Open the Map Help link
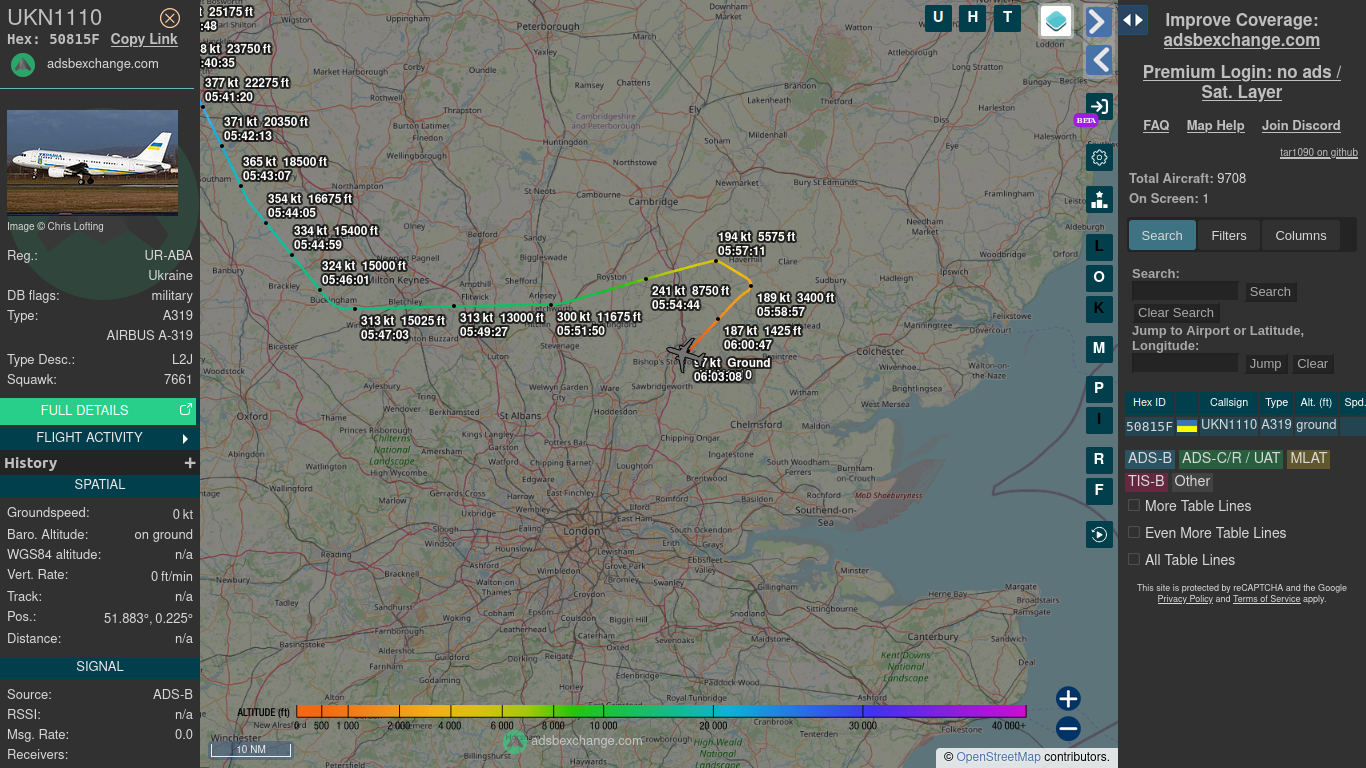The height and width of the screenshot is (768, 1366). point(1215,125)
